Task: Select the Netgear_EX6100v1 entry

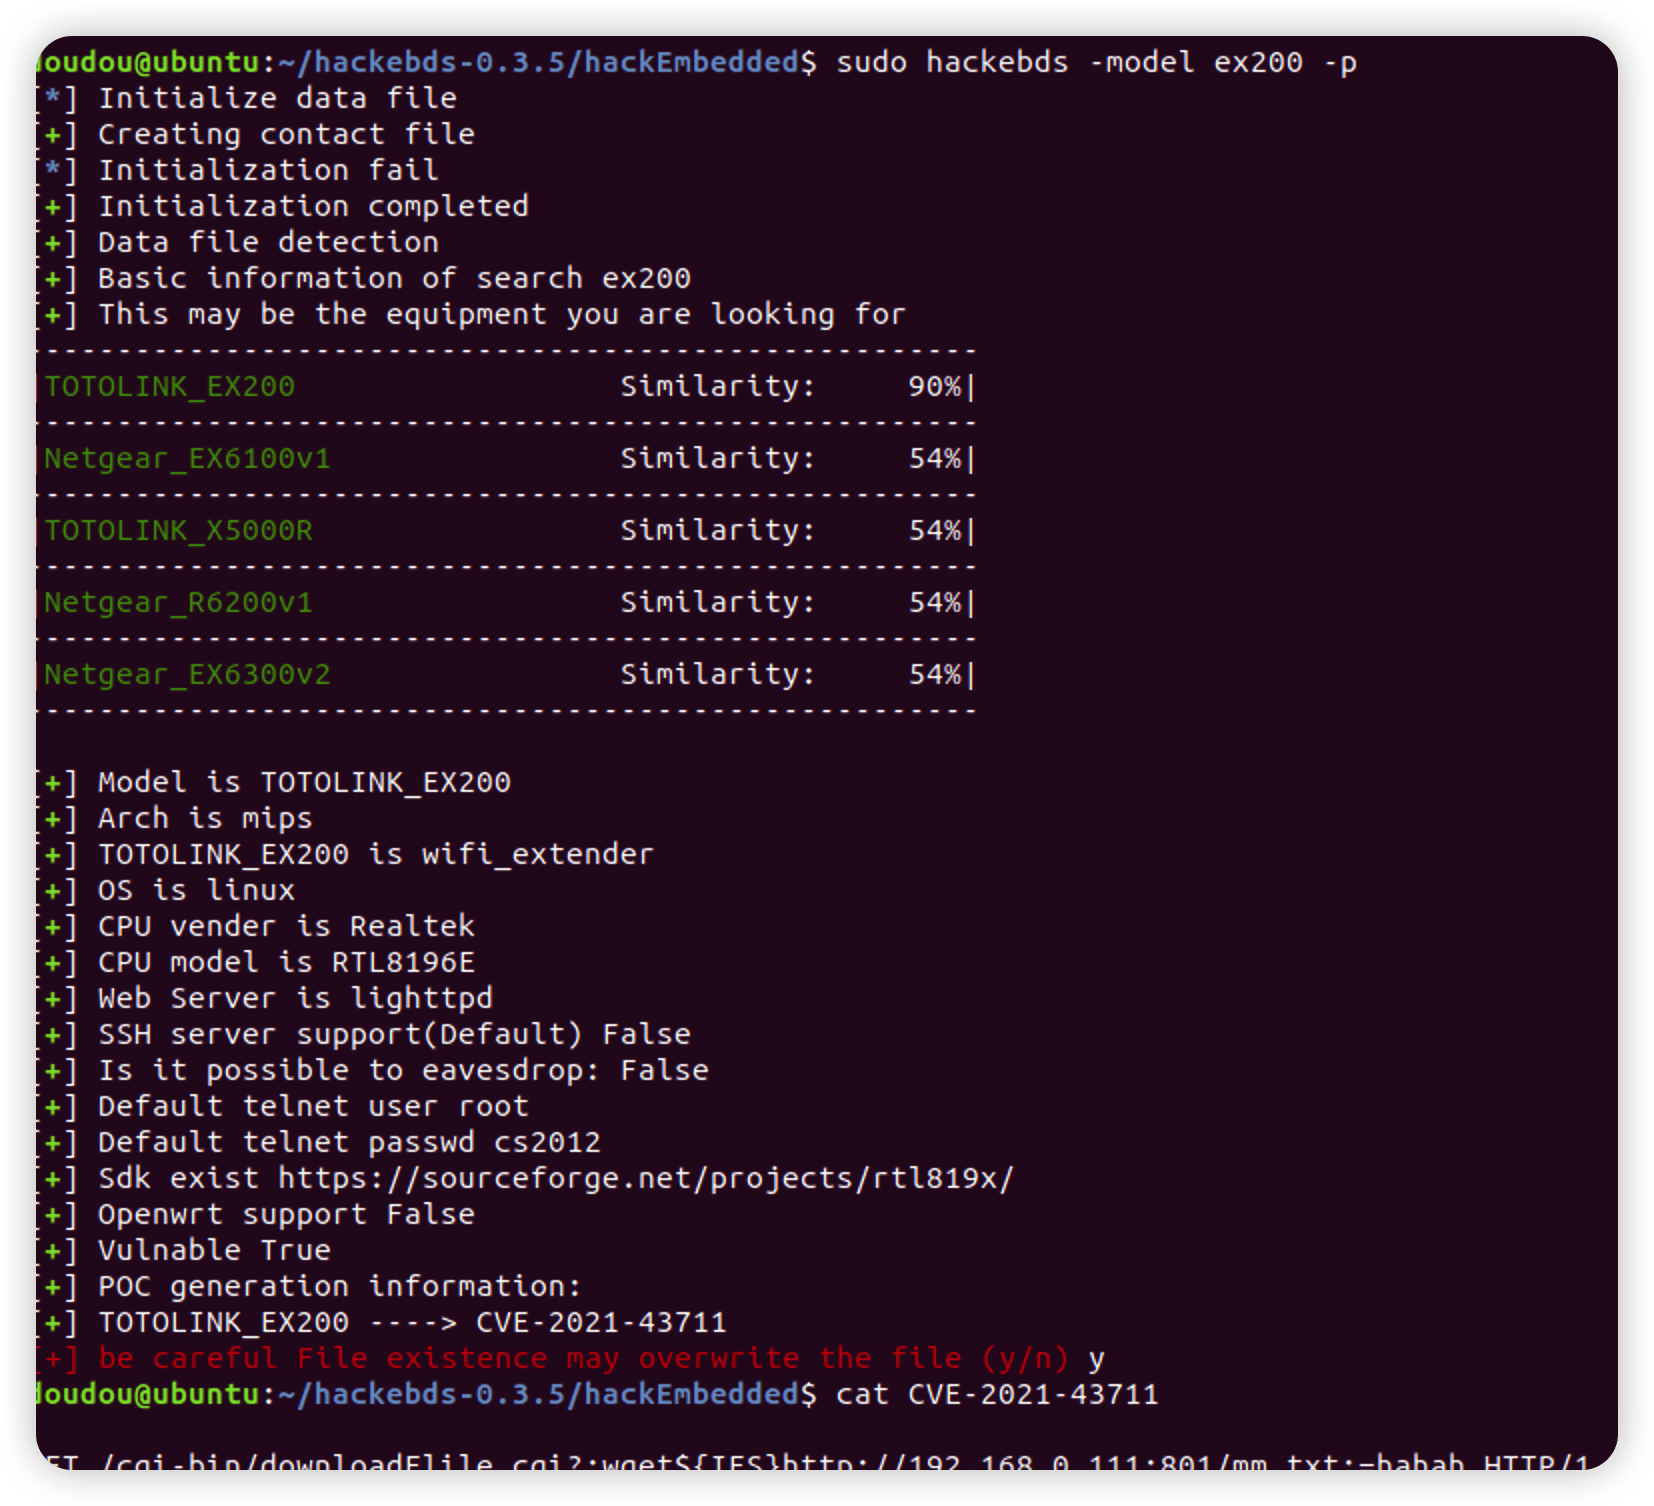Action: click(187, 459)
